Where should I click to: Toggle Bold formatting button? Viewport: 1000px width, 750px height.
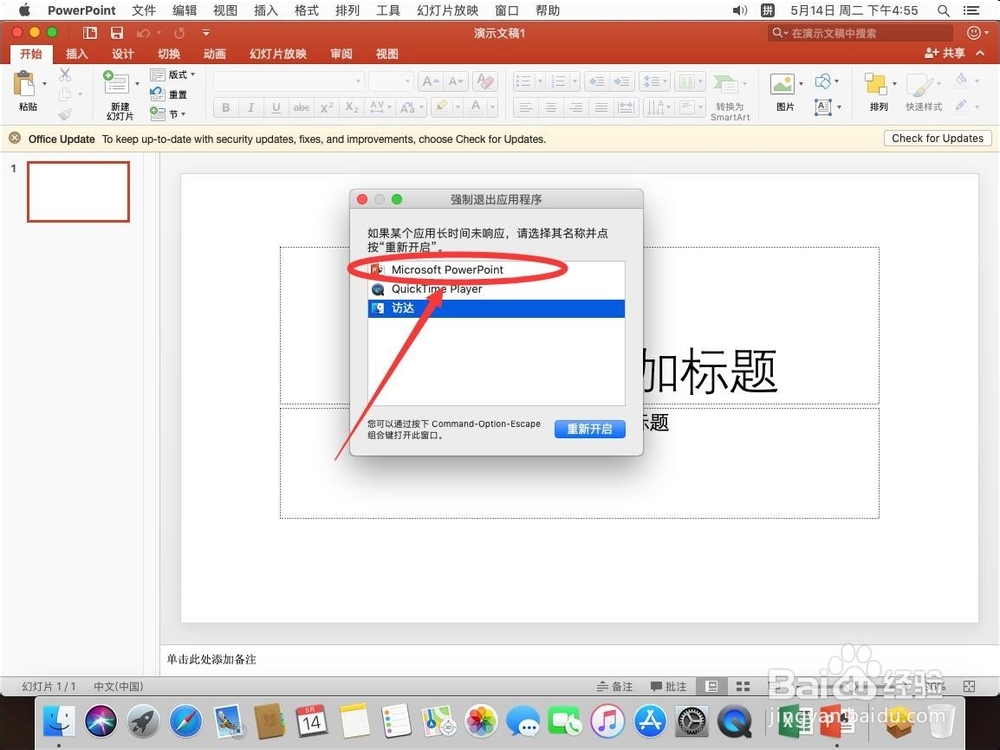(226, 108)
